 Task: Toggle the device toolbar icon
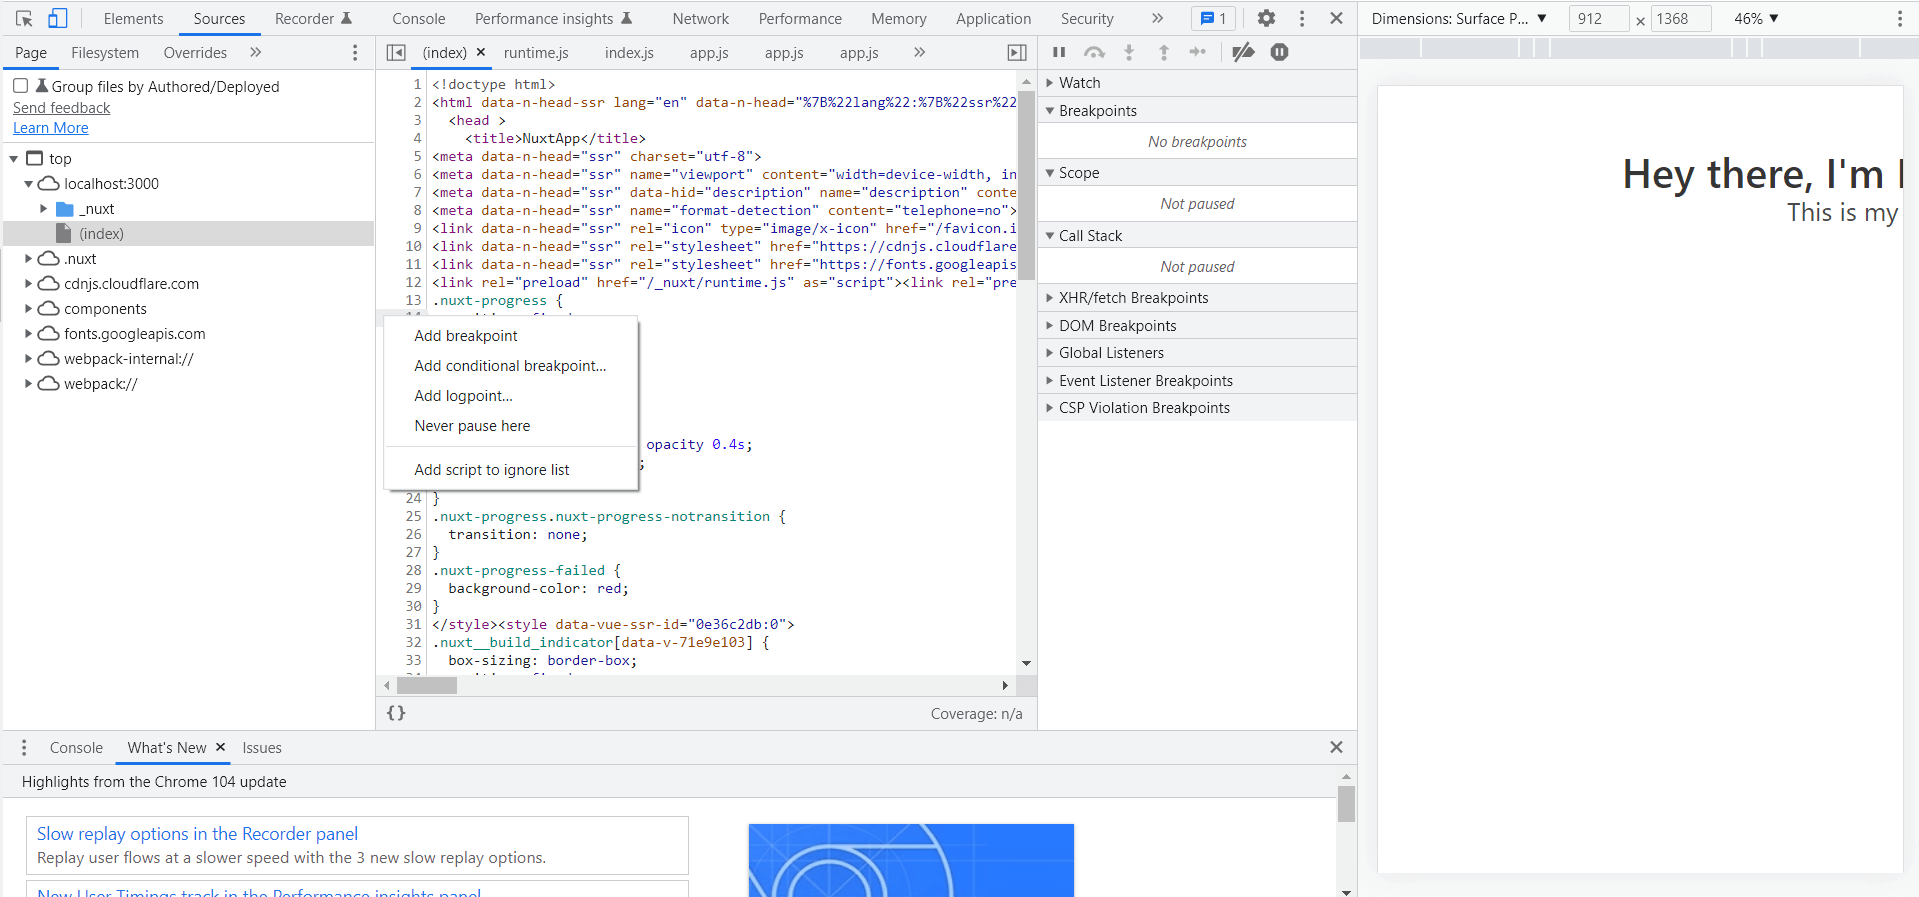click(x=58, y=18)
